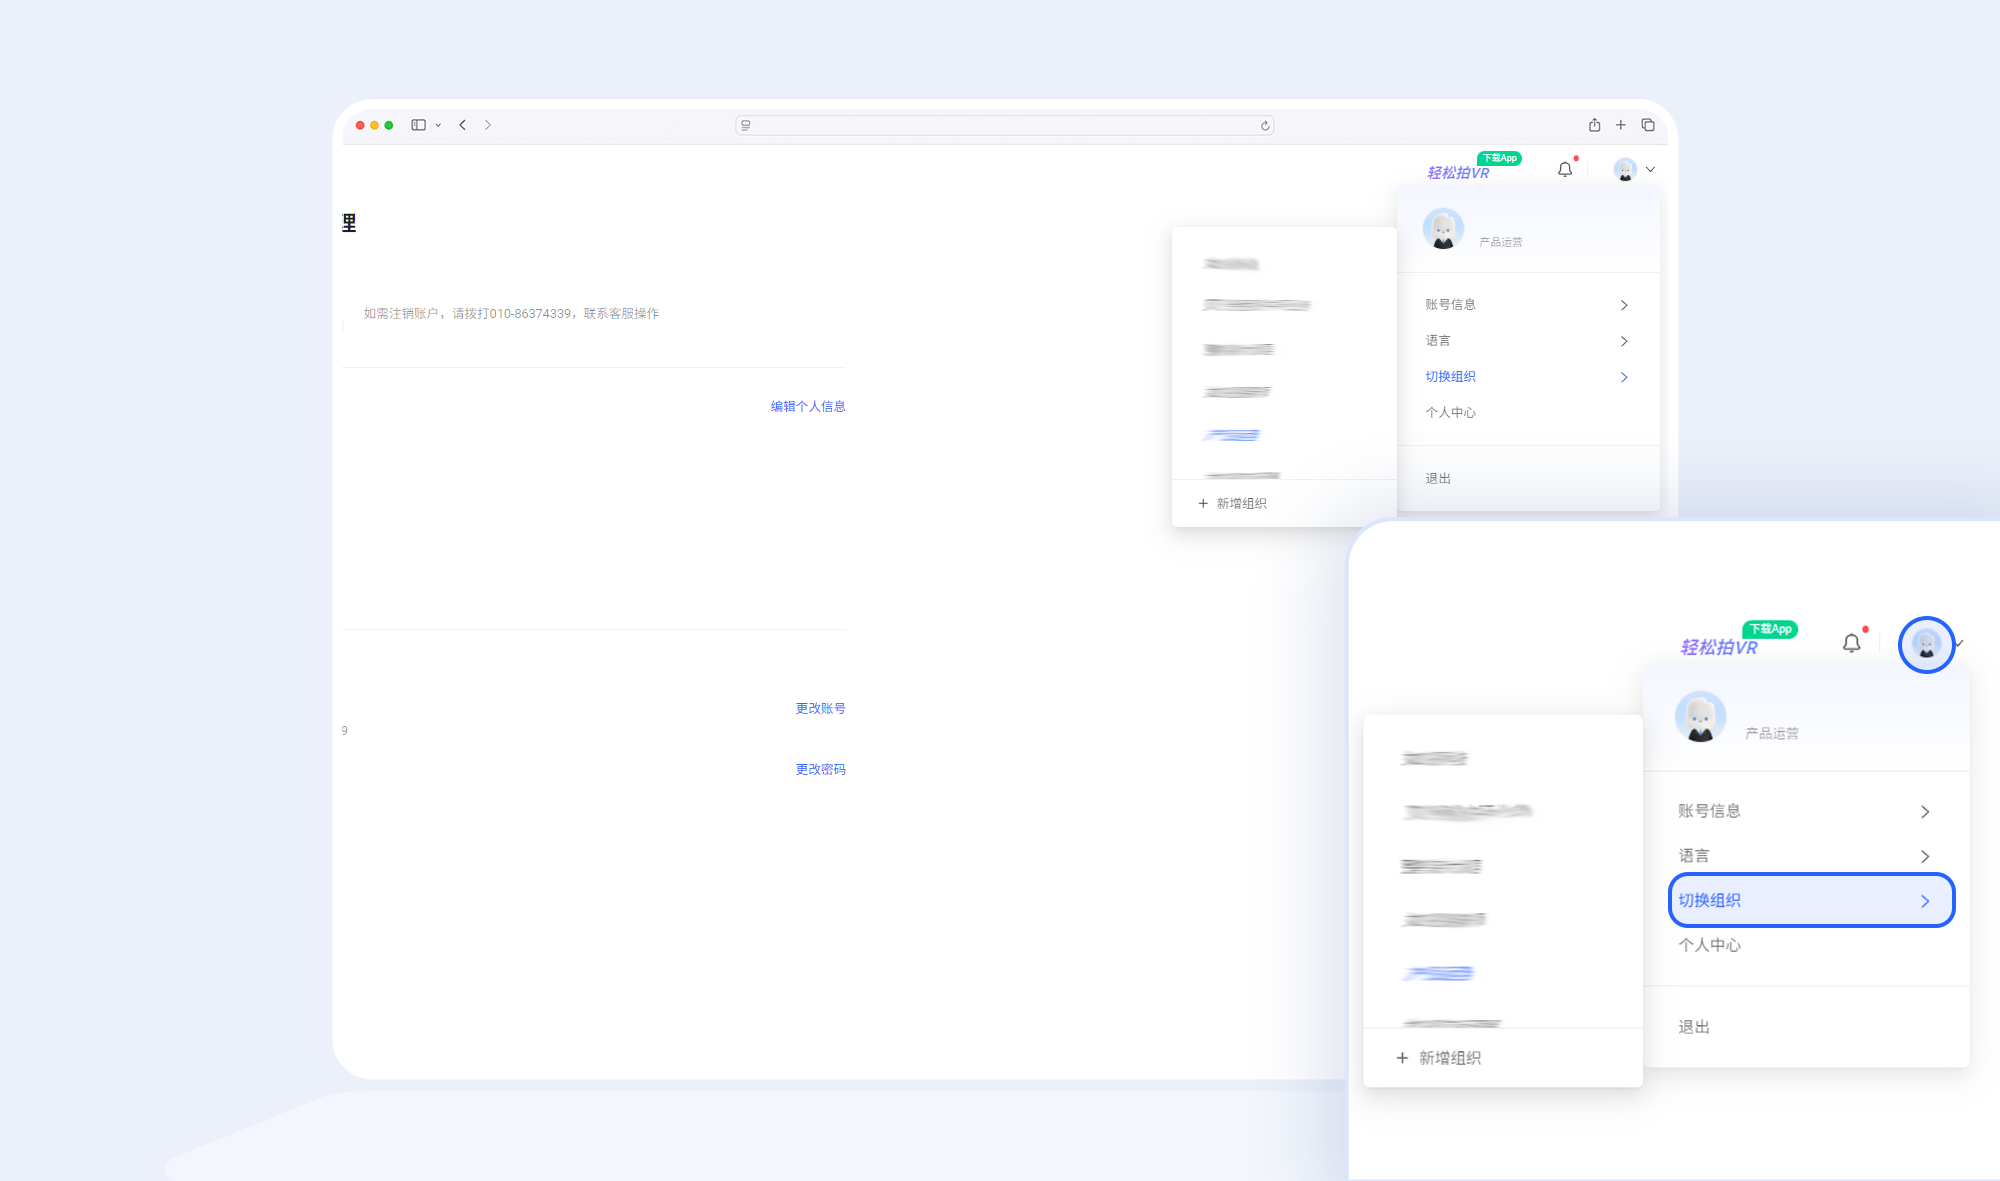The width and height of the screenshot is (2000, 1181).
Task: Click the 更改账号 link
Action: (x=820, y=709)
